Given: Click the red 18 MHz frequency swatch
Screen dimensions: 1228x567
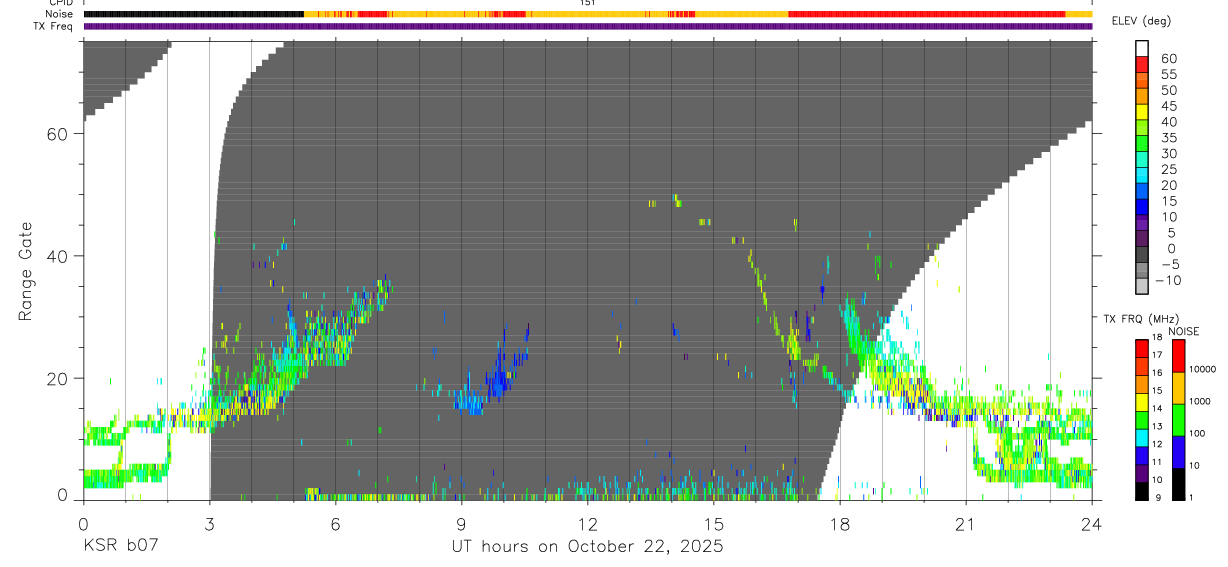Looking at the screenshot, I should point(1141,349).
